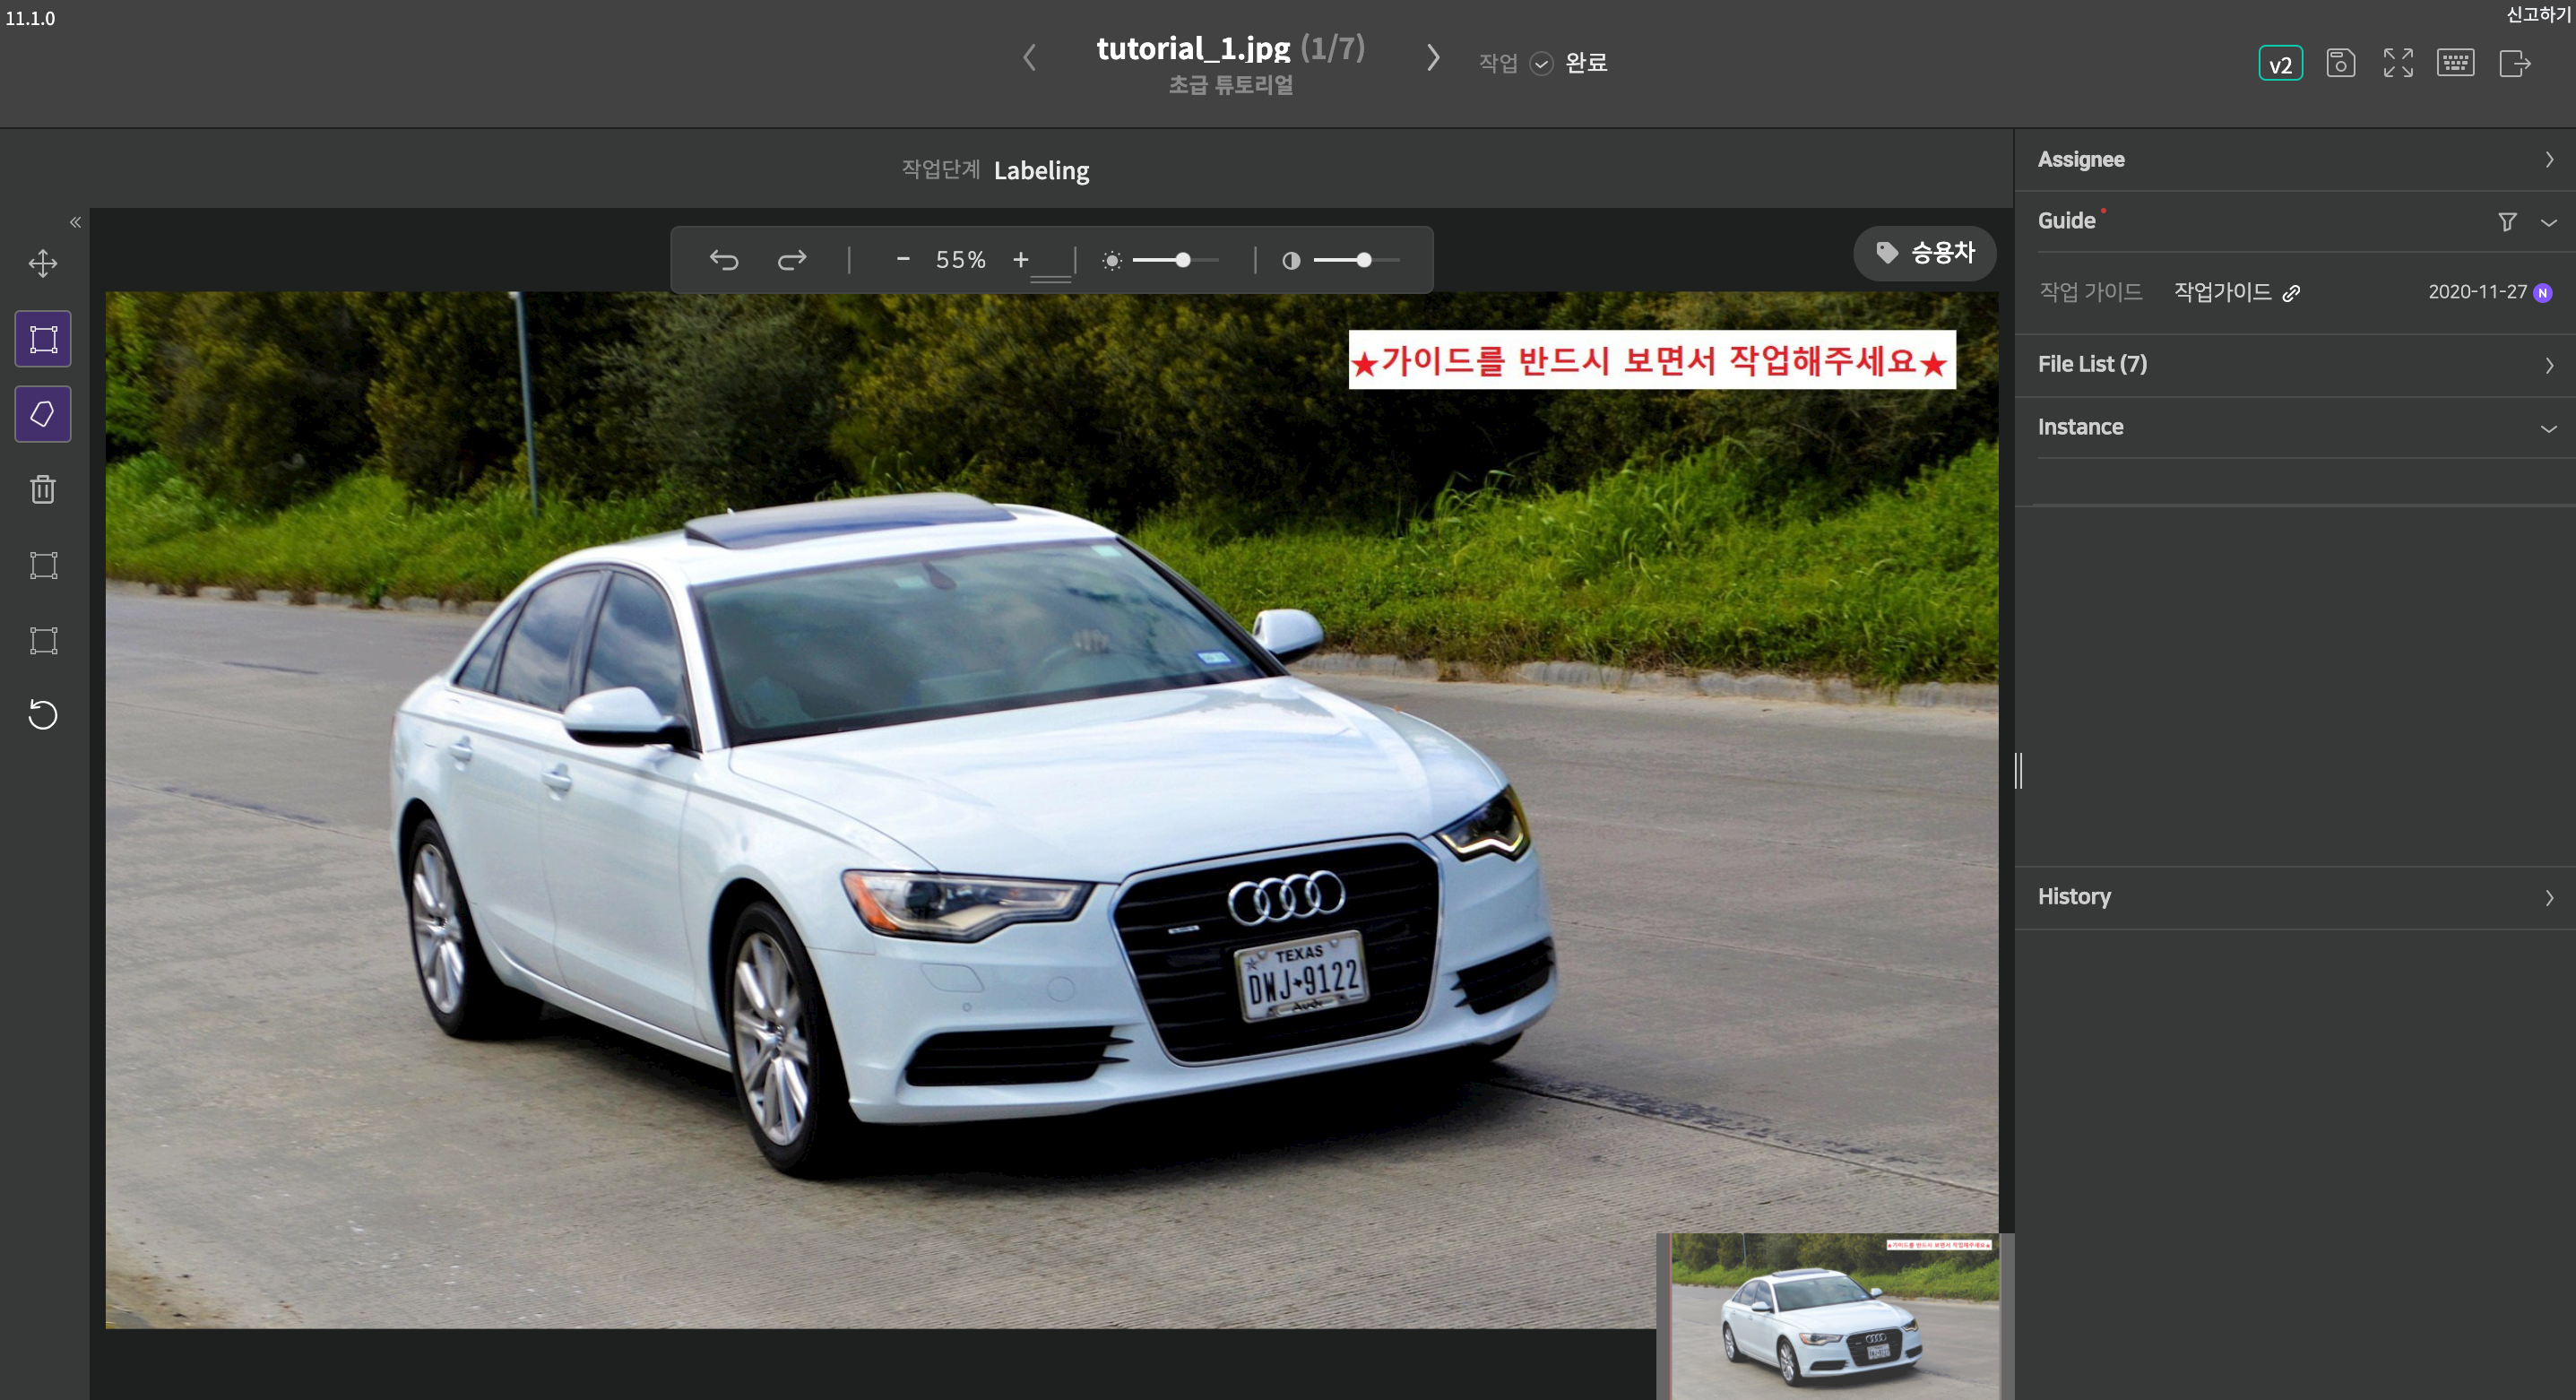Adjust the brightness slider handle
Image resolution: width=2576 pixels, height=1400 pixels.
point(1183,260)
